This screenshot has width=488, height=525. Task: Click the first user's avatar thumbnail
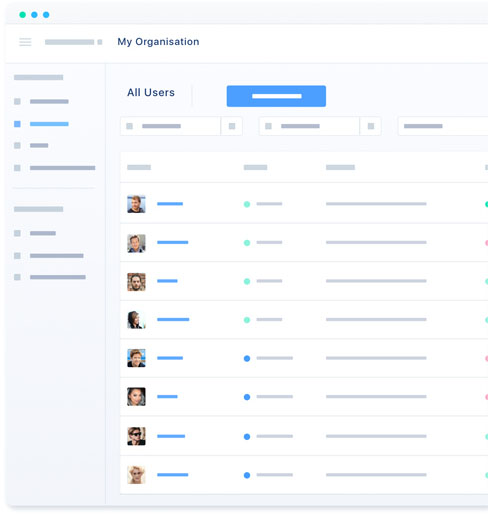click(x=136, y=204)
